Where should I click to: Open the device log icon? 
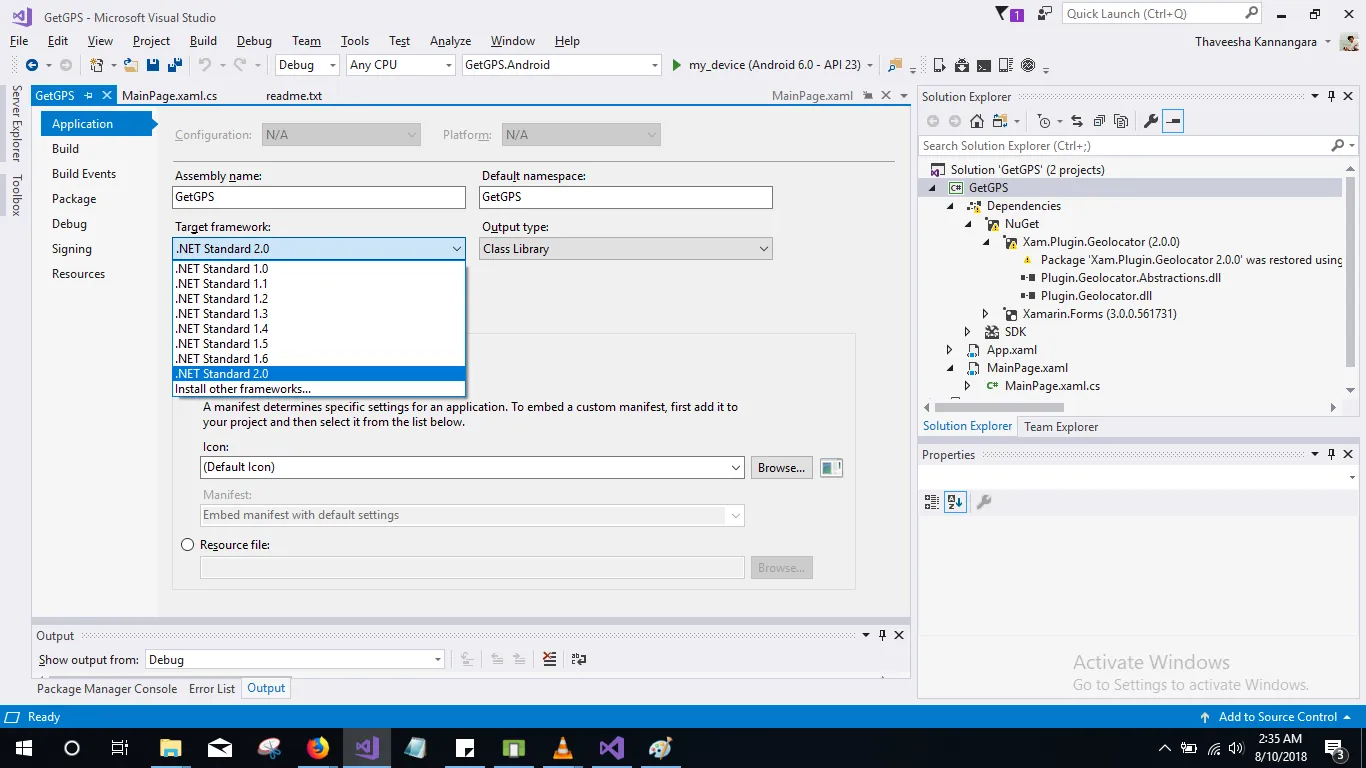1006,65
